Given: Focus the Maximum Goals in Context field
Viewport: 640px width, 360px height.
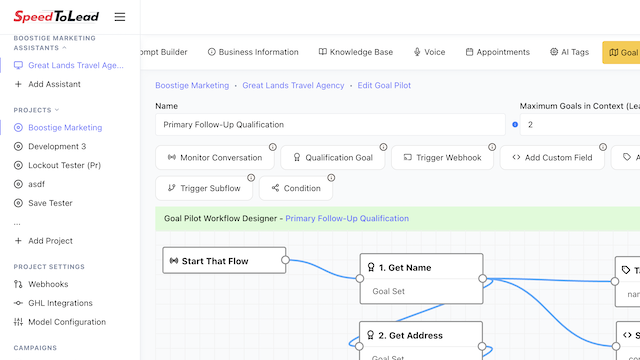Looking at the screenshot, I should click(x=580, y=124).
